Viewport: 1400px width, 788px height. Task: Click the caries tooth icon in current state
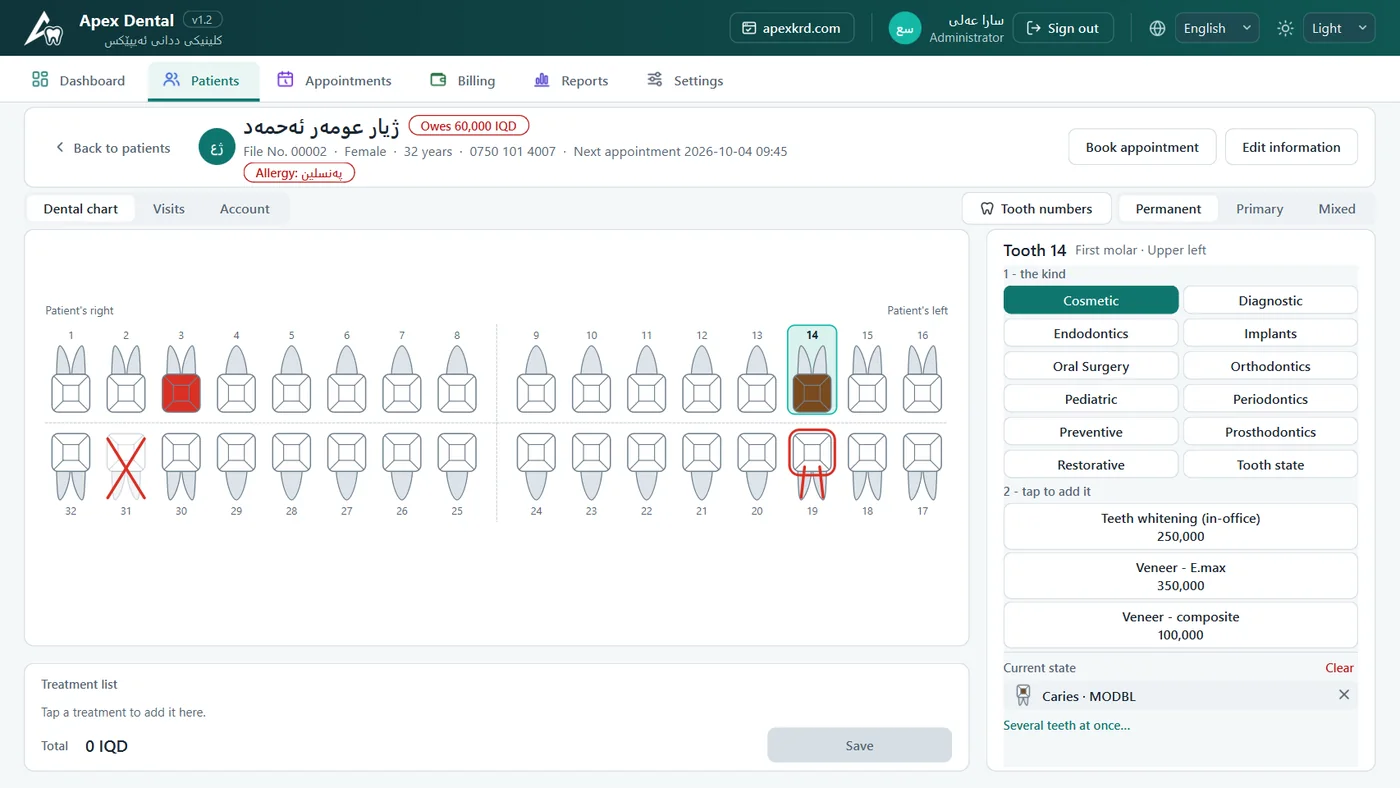[x=1023, y=695]
